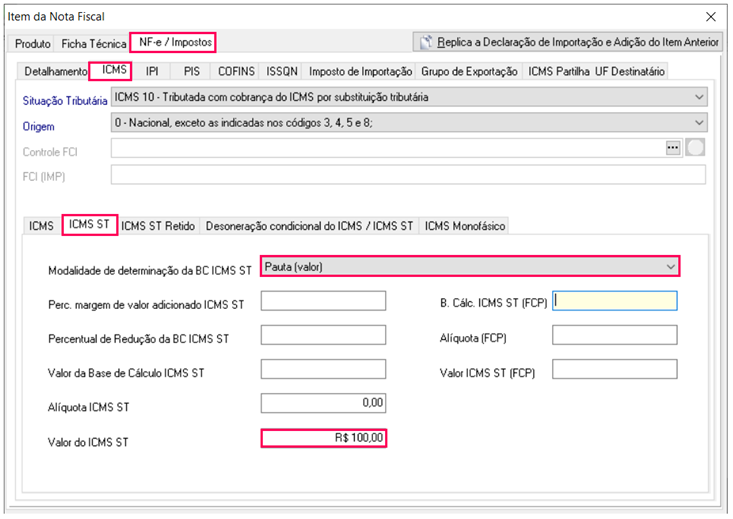Open the ICMS Partilha UF Destinatário tab
733x519 pixels.
click(x=596, y=71)
